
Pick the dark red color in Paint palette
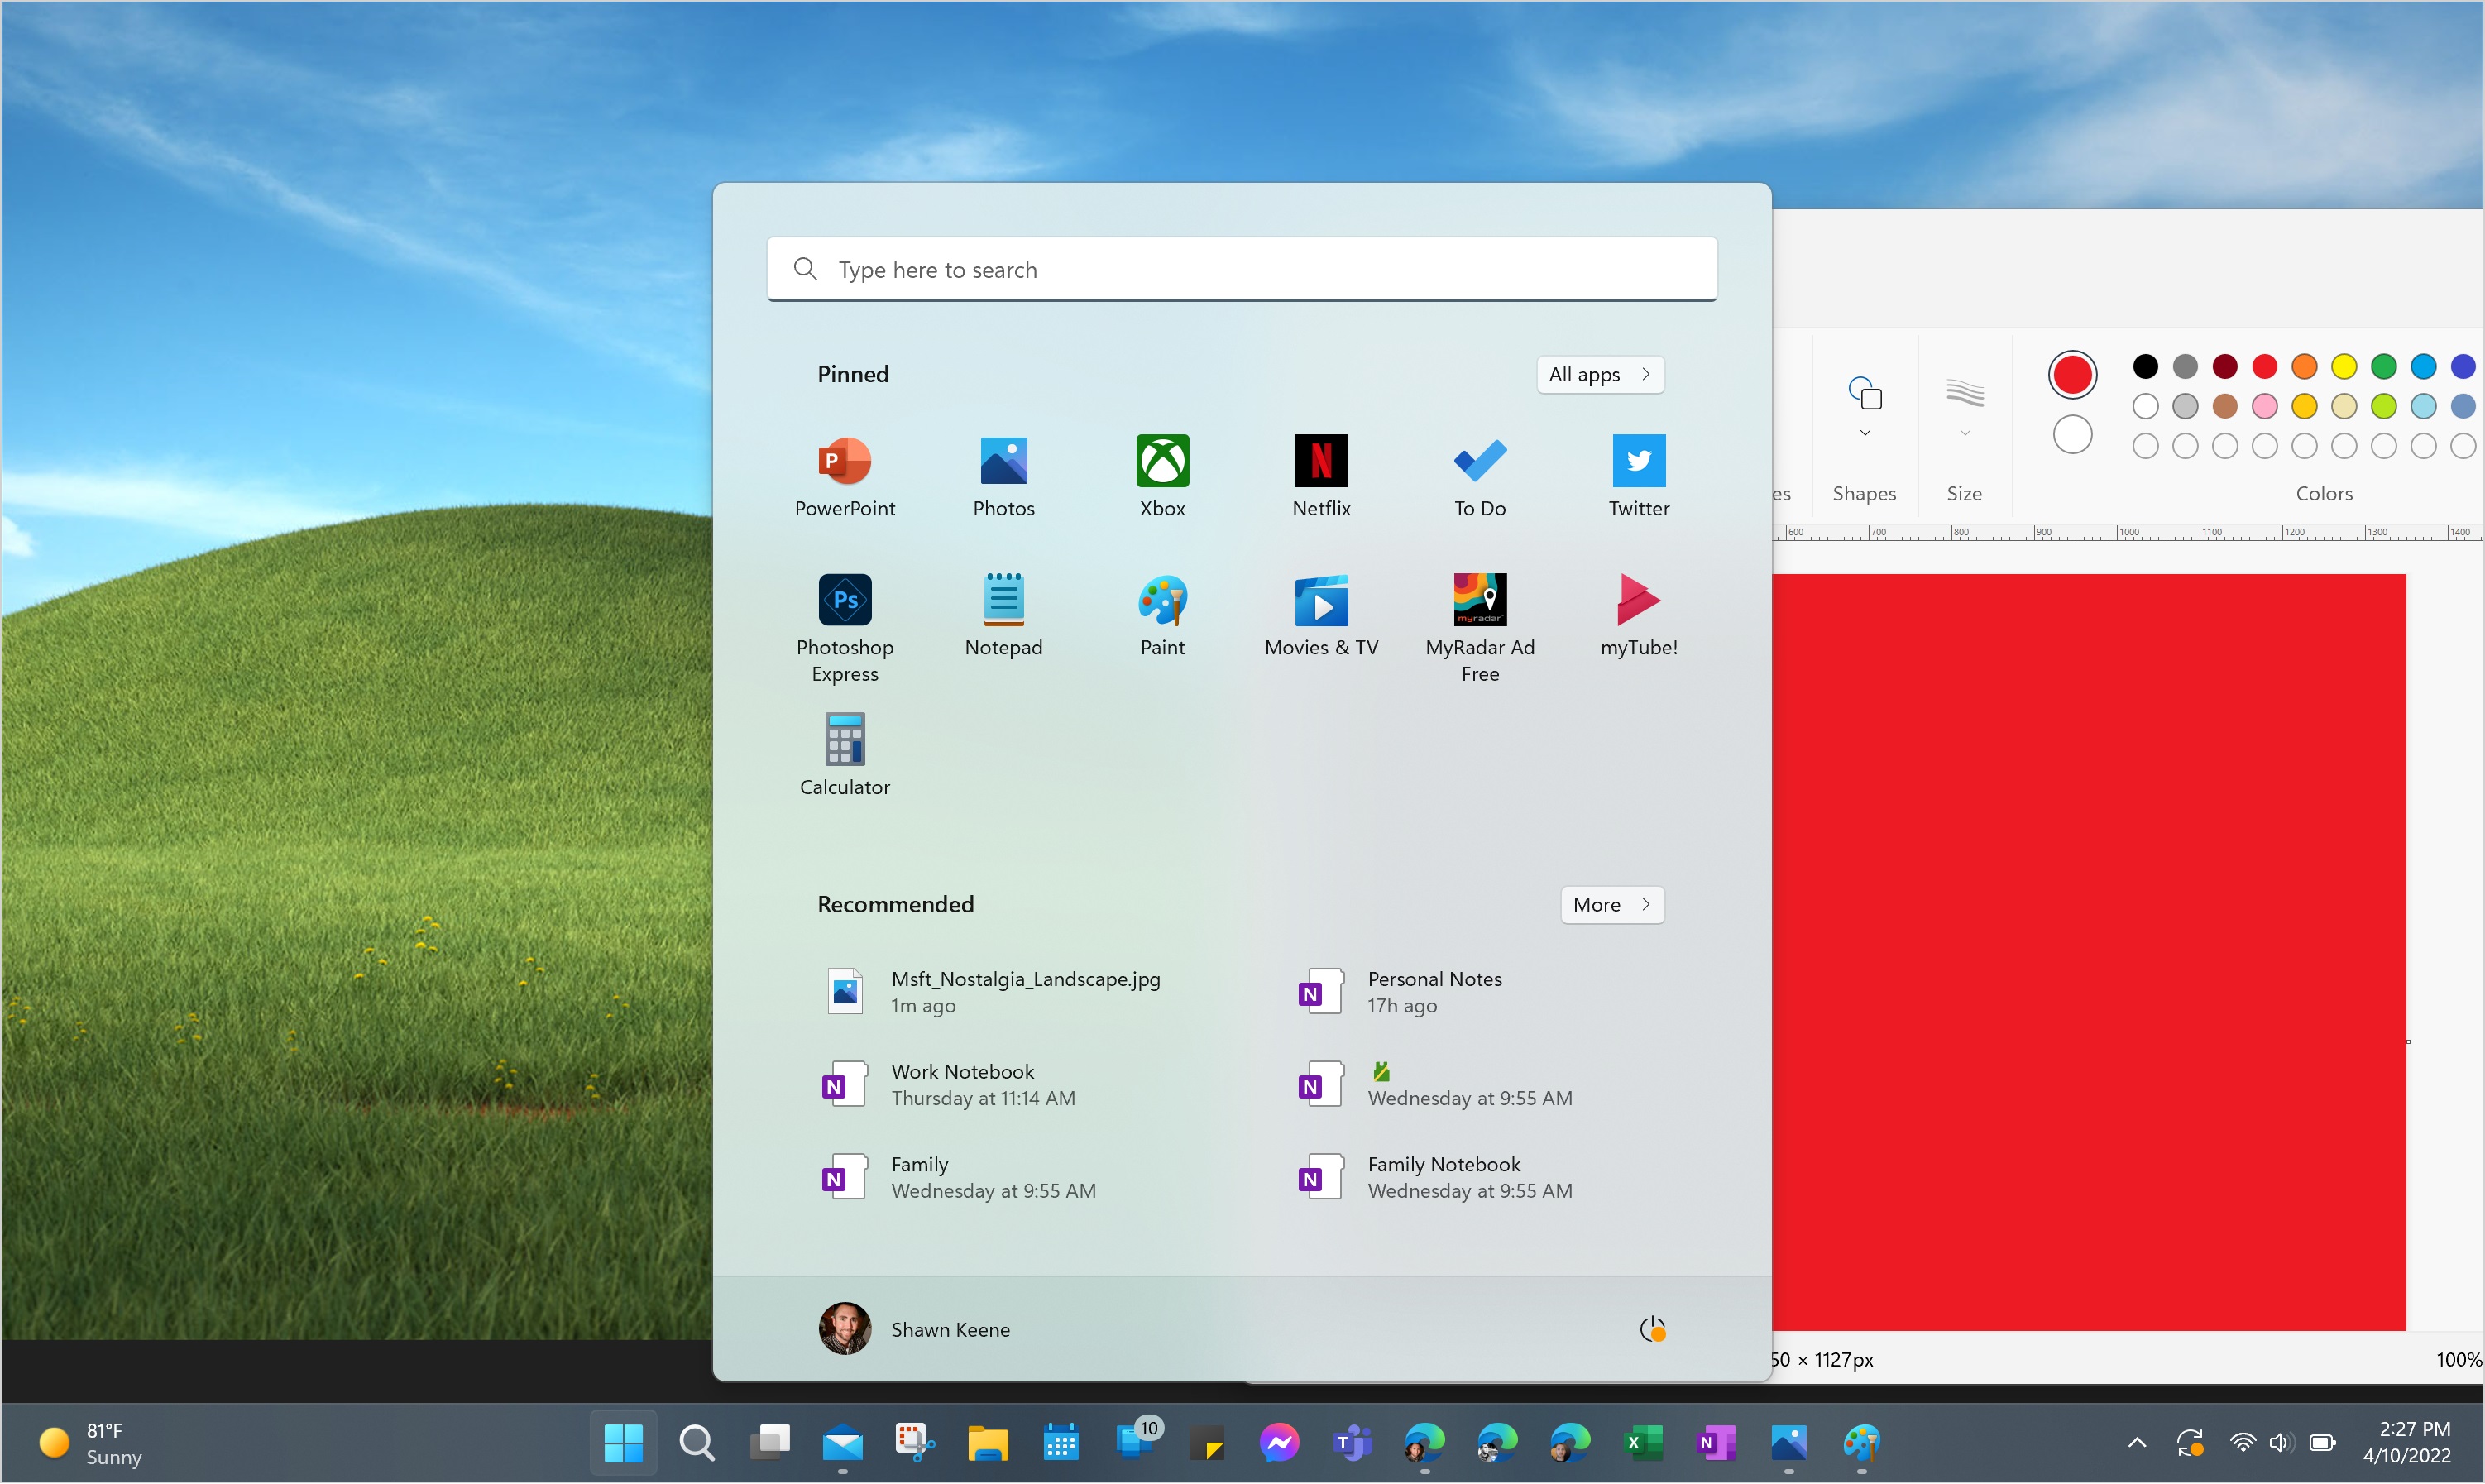[x=2224, y=367]
